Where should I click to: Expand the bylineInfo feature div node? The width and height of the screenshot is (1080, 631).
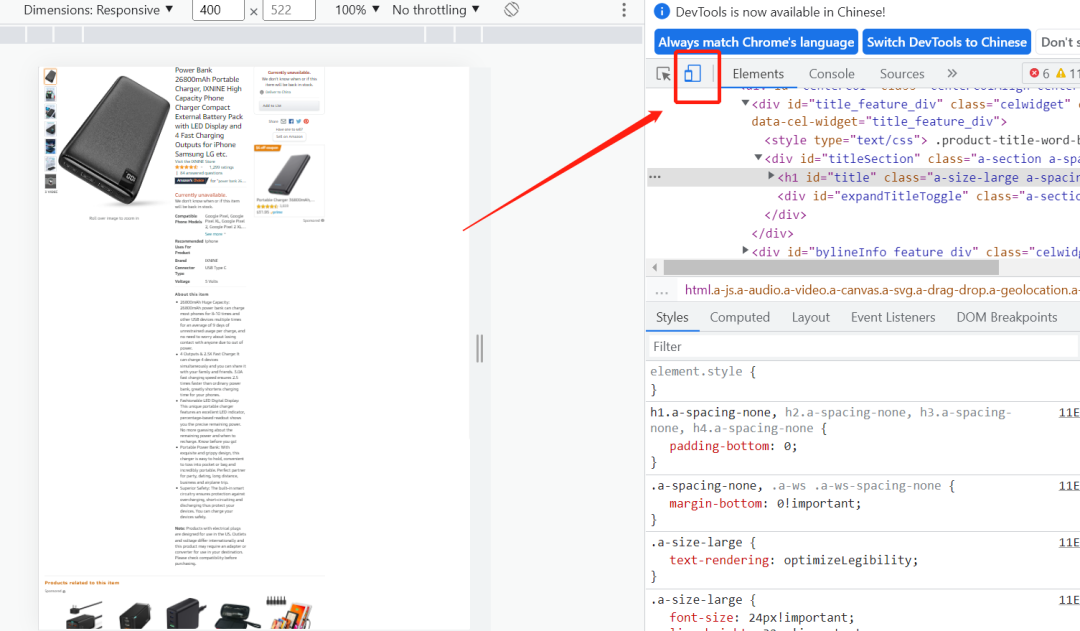click(x=745, y=251)
